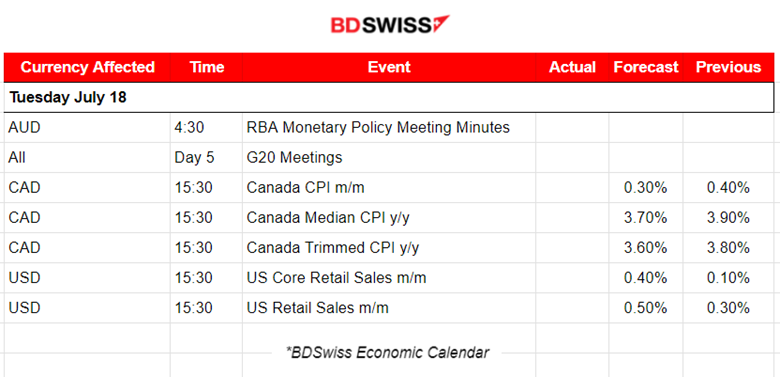780x377 pixels.
Task: Click the US Core Retail Sales m/m event
Action: point(336,278)
